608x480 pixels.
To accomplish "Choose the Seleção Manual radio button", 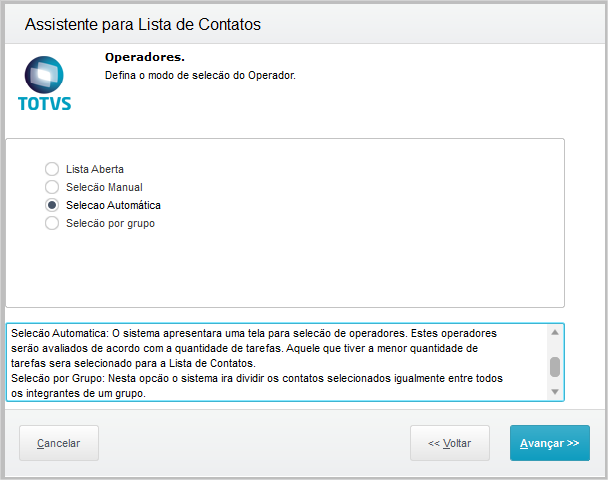I will [x=52, y=187].
